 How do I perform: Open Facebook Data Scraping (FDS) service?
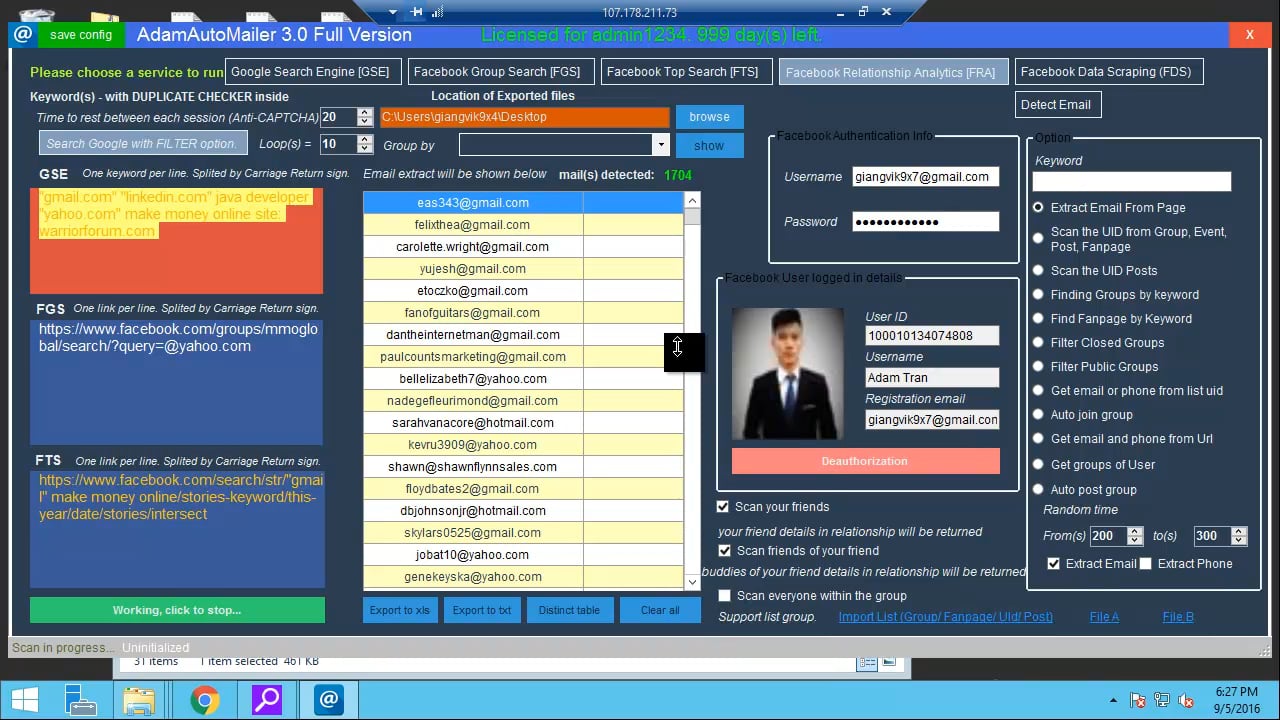[x=1108, y=72]
